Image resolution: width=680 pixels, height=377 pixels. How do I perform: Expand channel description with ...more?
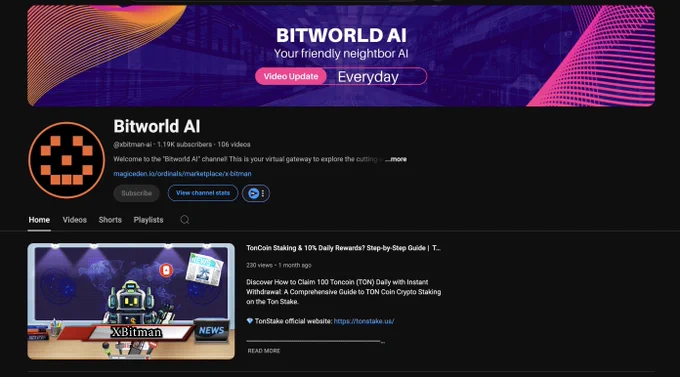coord(396,159)
